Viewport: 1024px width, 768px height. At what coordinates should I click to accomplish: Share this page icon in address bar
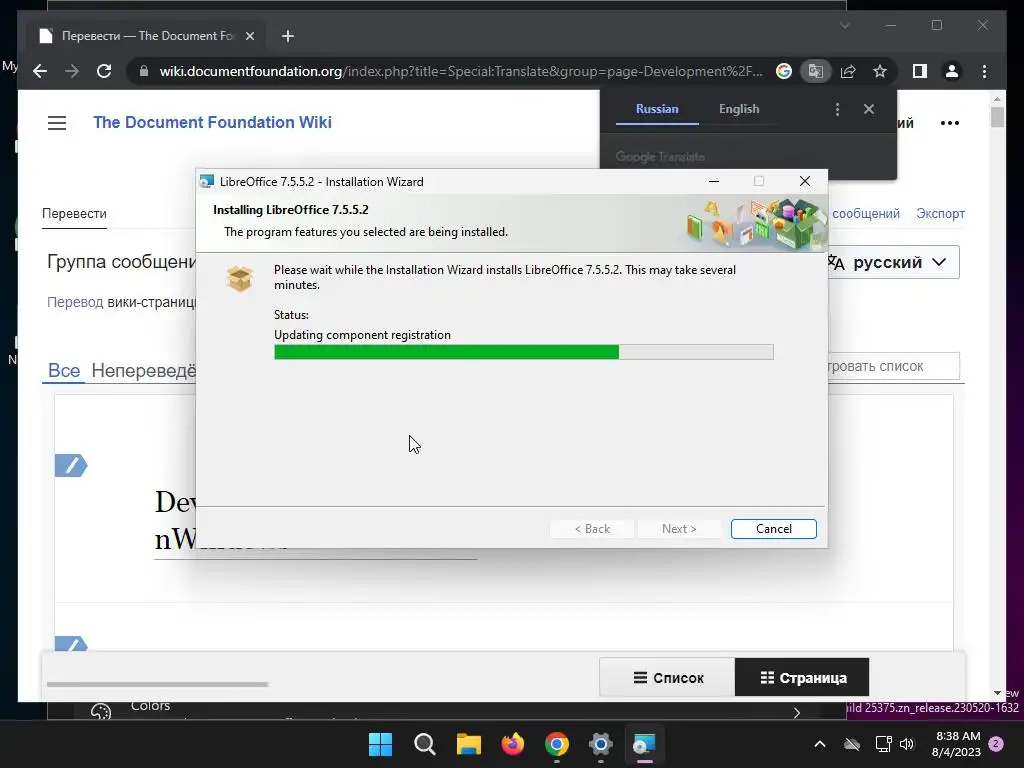coord(848,71)
